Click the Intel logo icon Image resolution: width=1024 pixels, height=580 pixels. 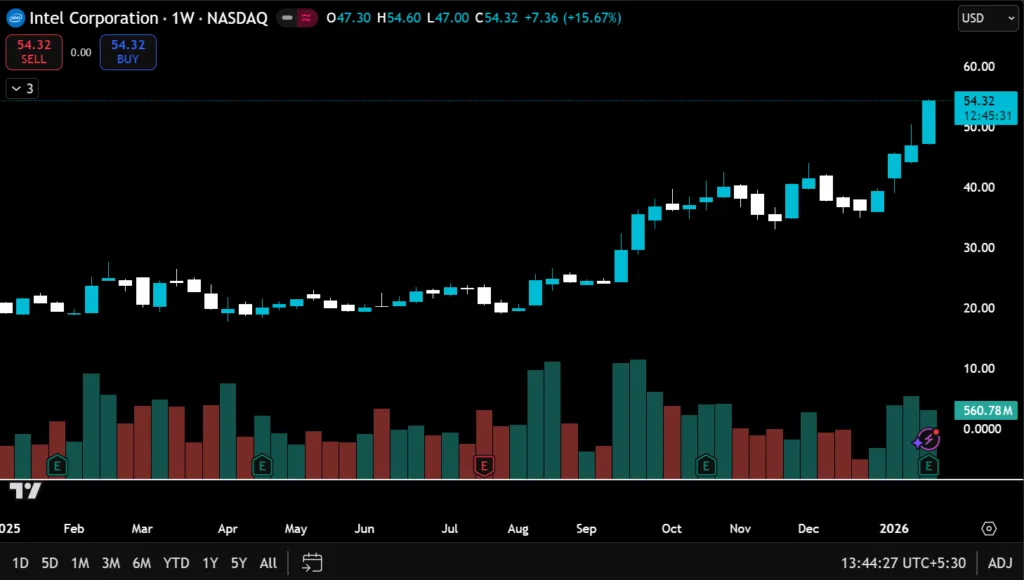point(15,18)
